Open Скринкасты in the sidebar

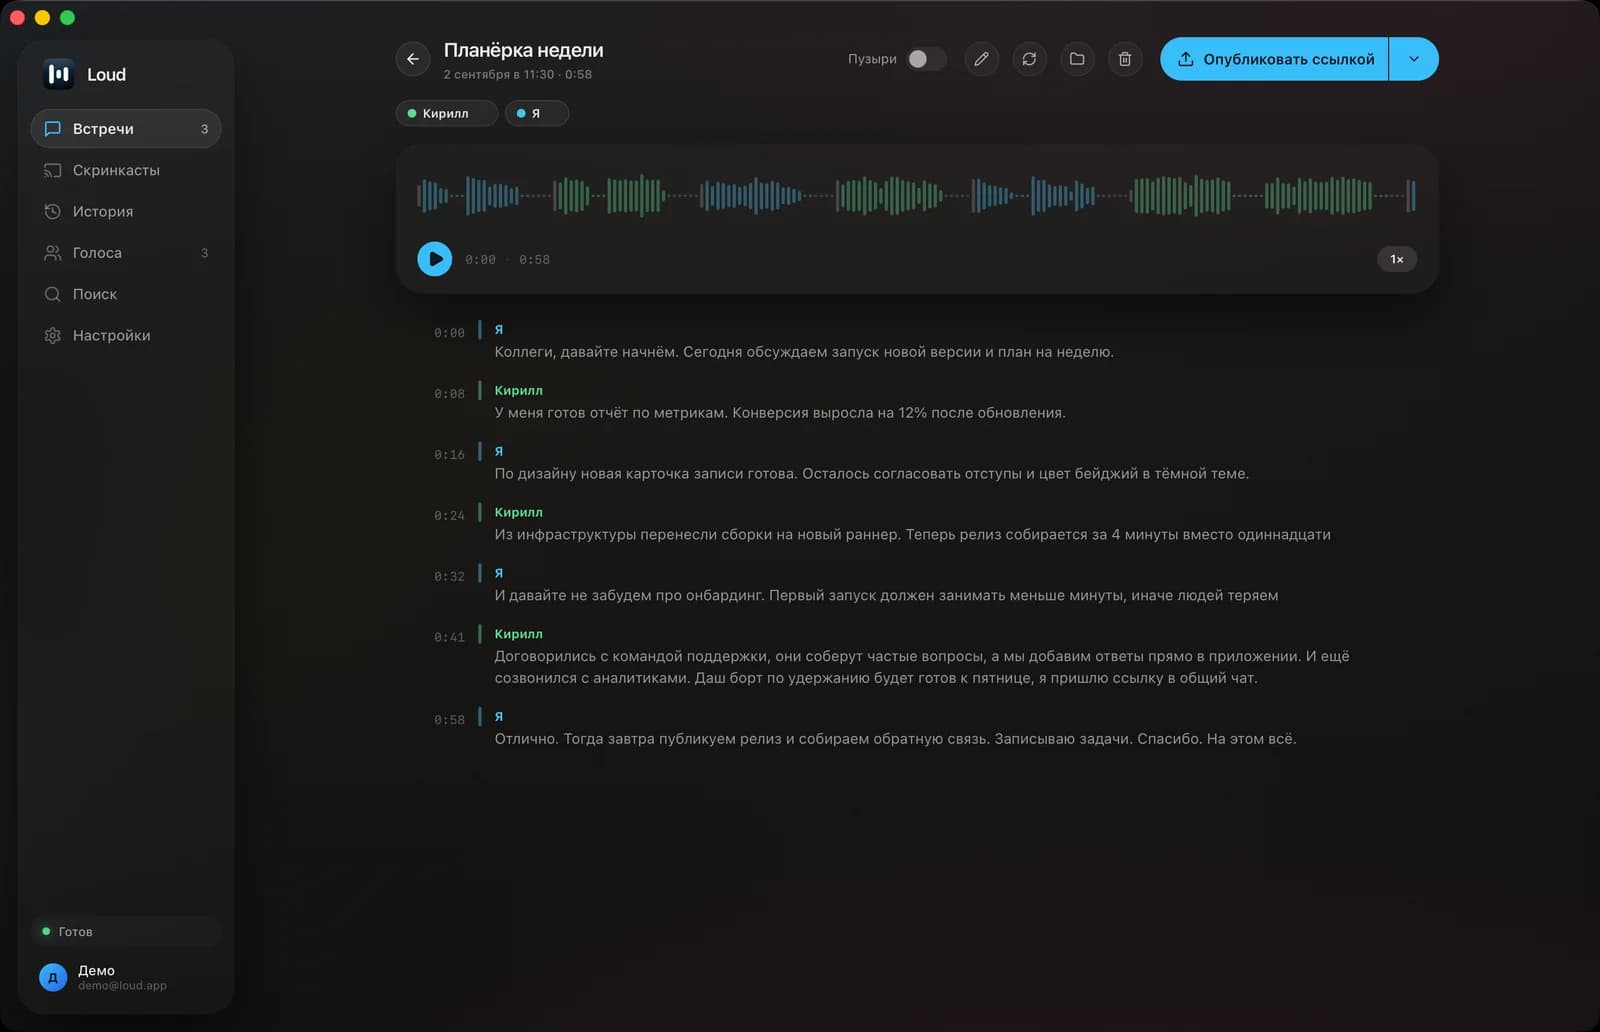coord(126,170)
